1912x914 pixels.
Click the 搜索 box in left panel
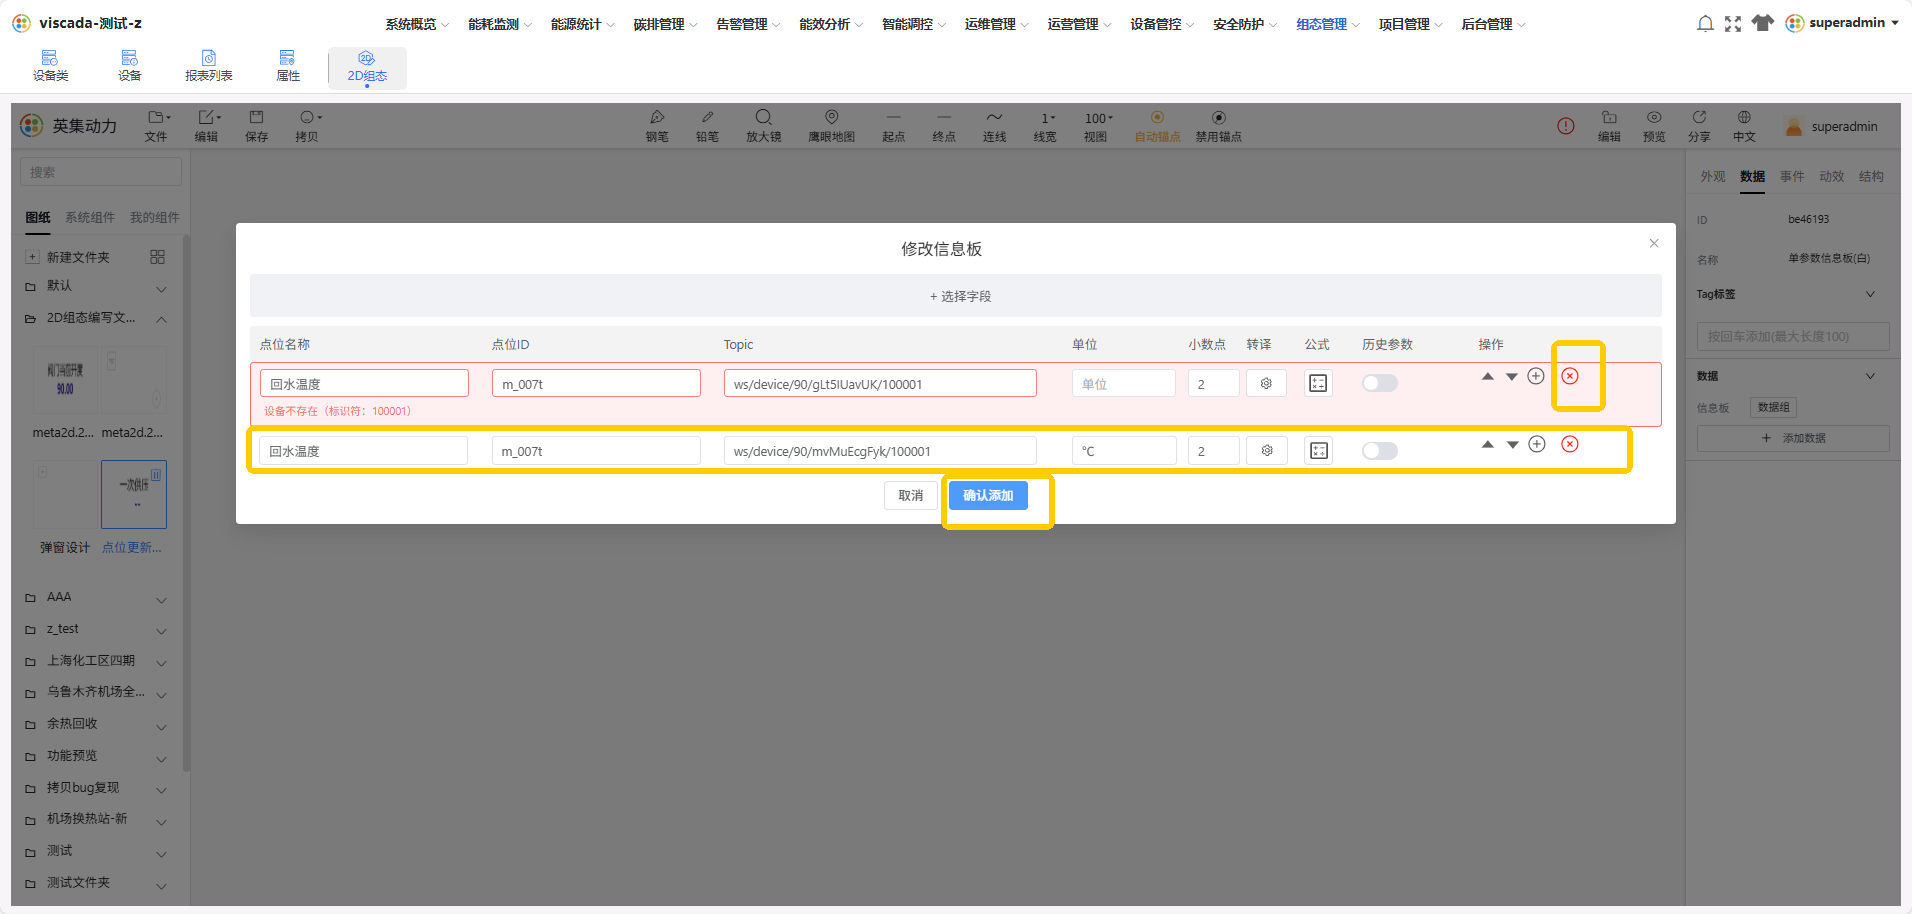coord(101,172)
